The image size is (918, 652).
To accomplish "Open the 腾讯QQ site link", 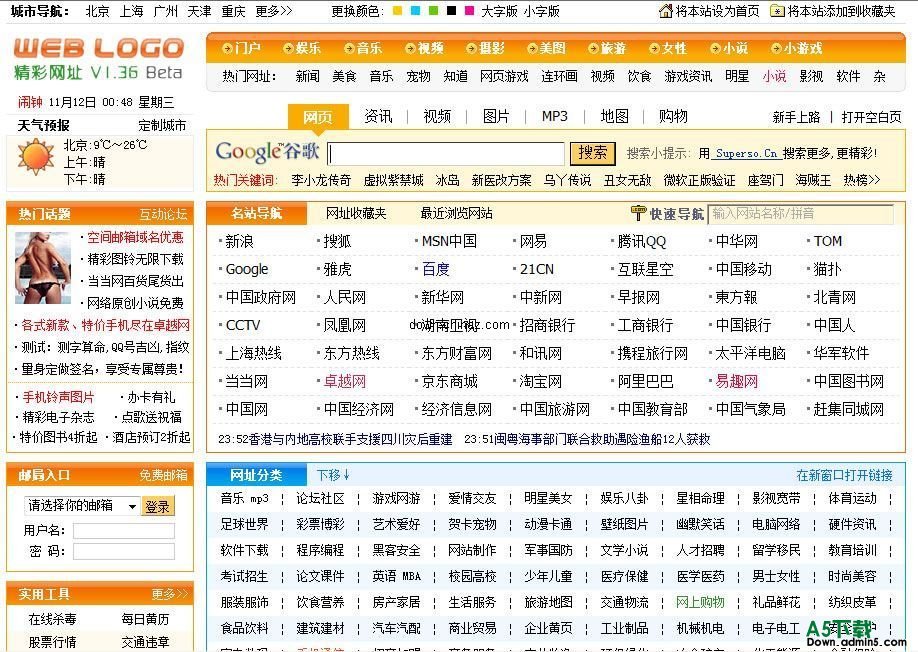I will click(642, 241).
